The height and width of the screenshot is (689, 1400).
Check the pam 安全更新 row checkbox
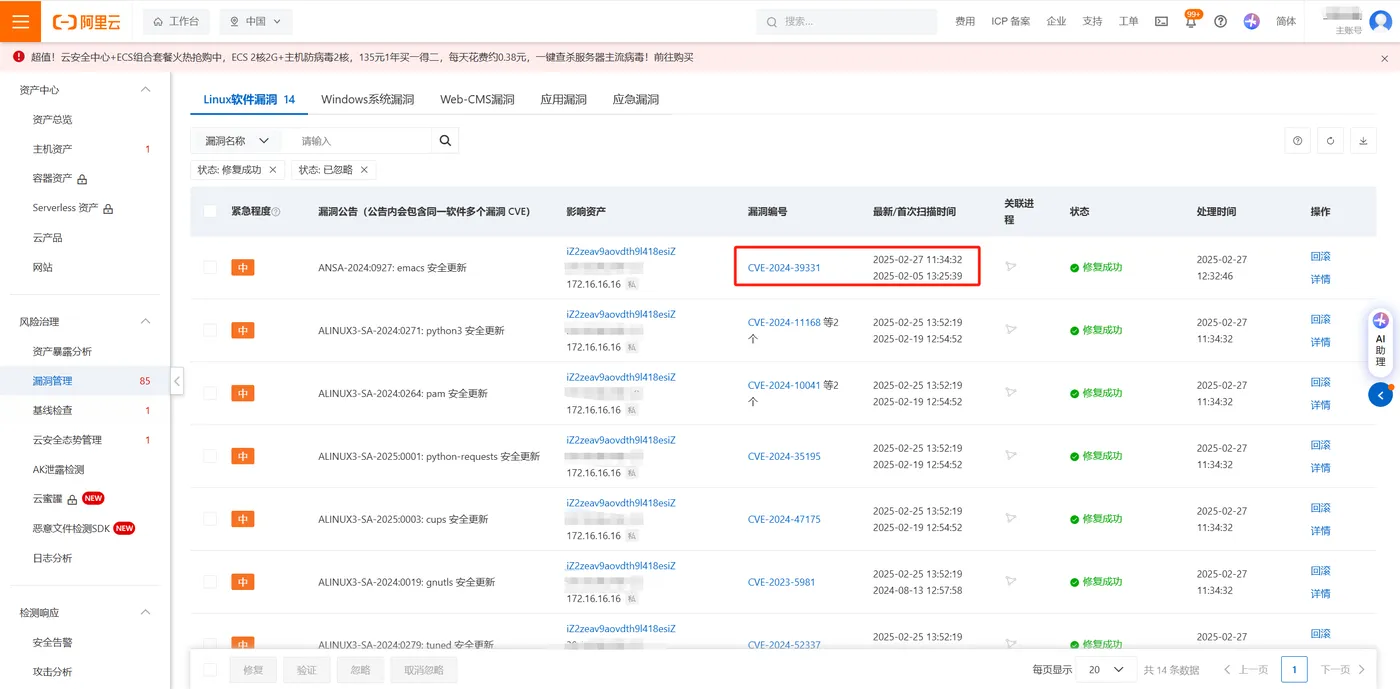pos(210,393)
